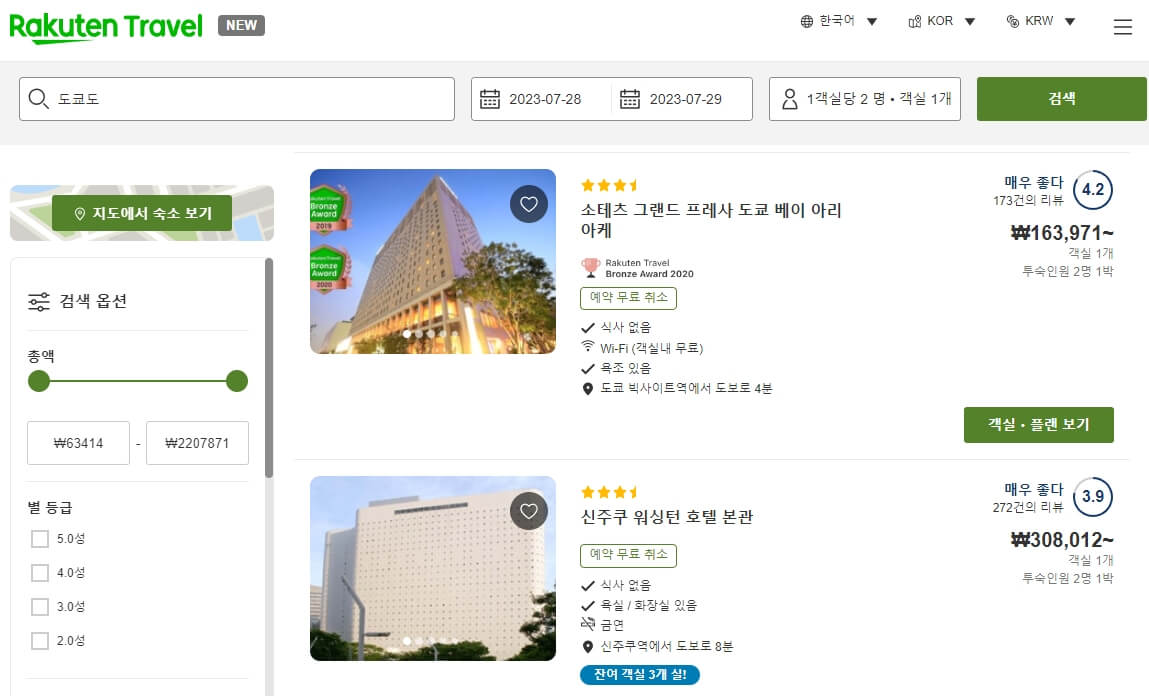
Task: Click 예약 무료 취소 tag on Sotetsu hotel
Action: 629,297
